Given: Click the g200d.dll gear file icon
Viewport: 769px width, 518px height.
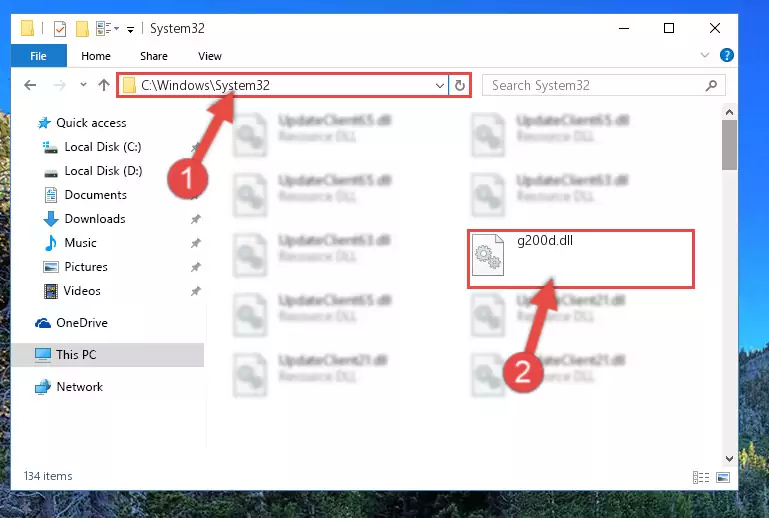Looking at the screenshot, I should [x=487, y=255].
